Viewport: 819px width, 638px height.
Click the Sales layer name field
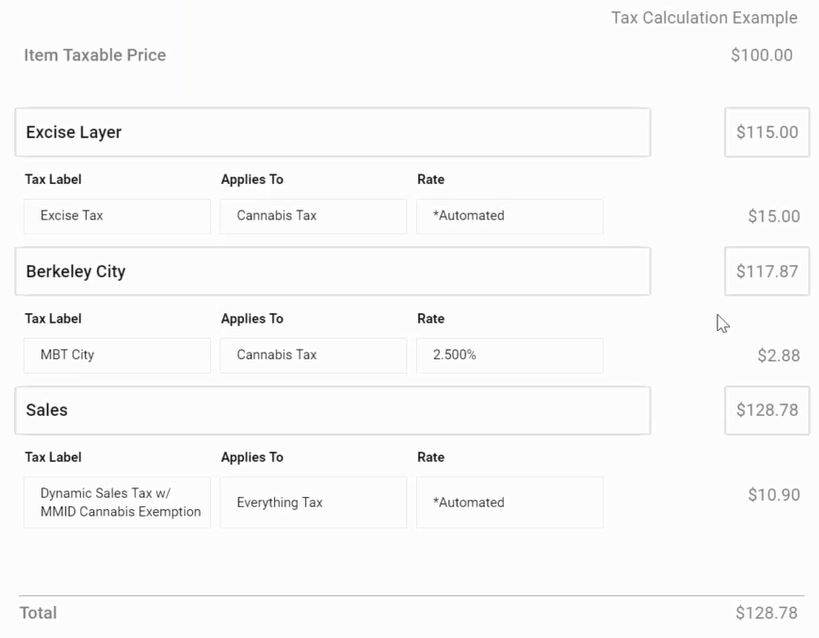[333, 410]
